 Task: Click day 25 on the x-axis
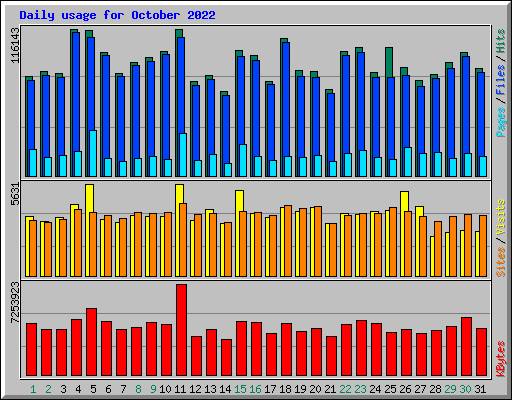[390, 389]
